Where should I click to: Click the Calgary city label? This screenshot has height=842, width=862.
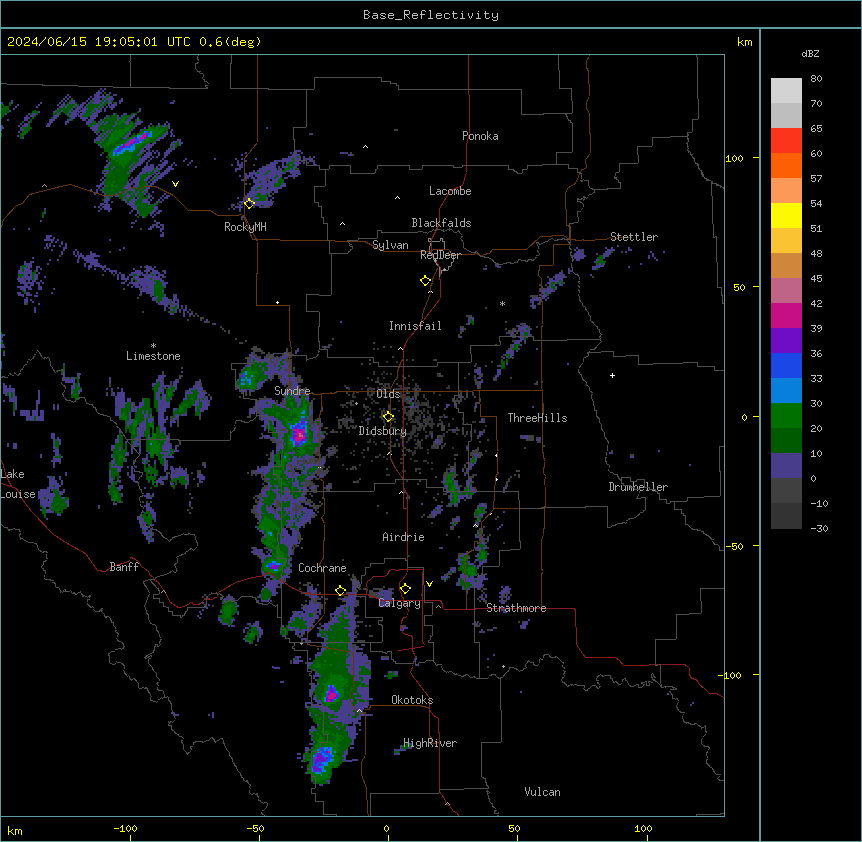click(x=400, y=603)
